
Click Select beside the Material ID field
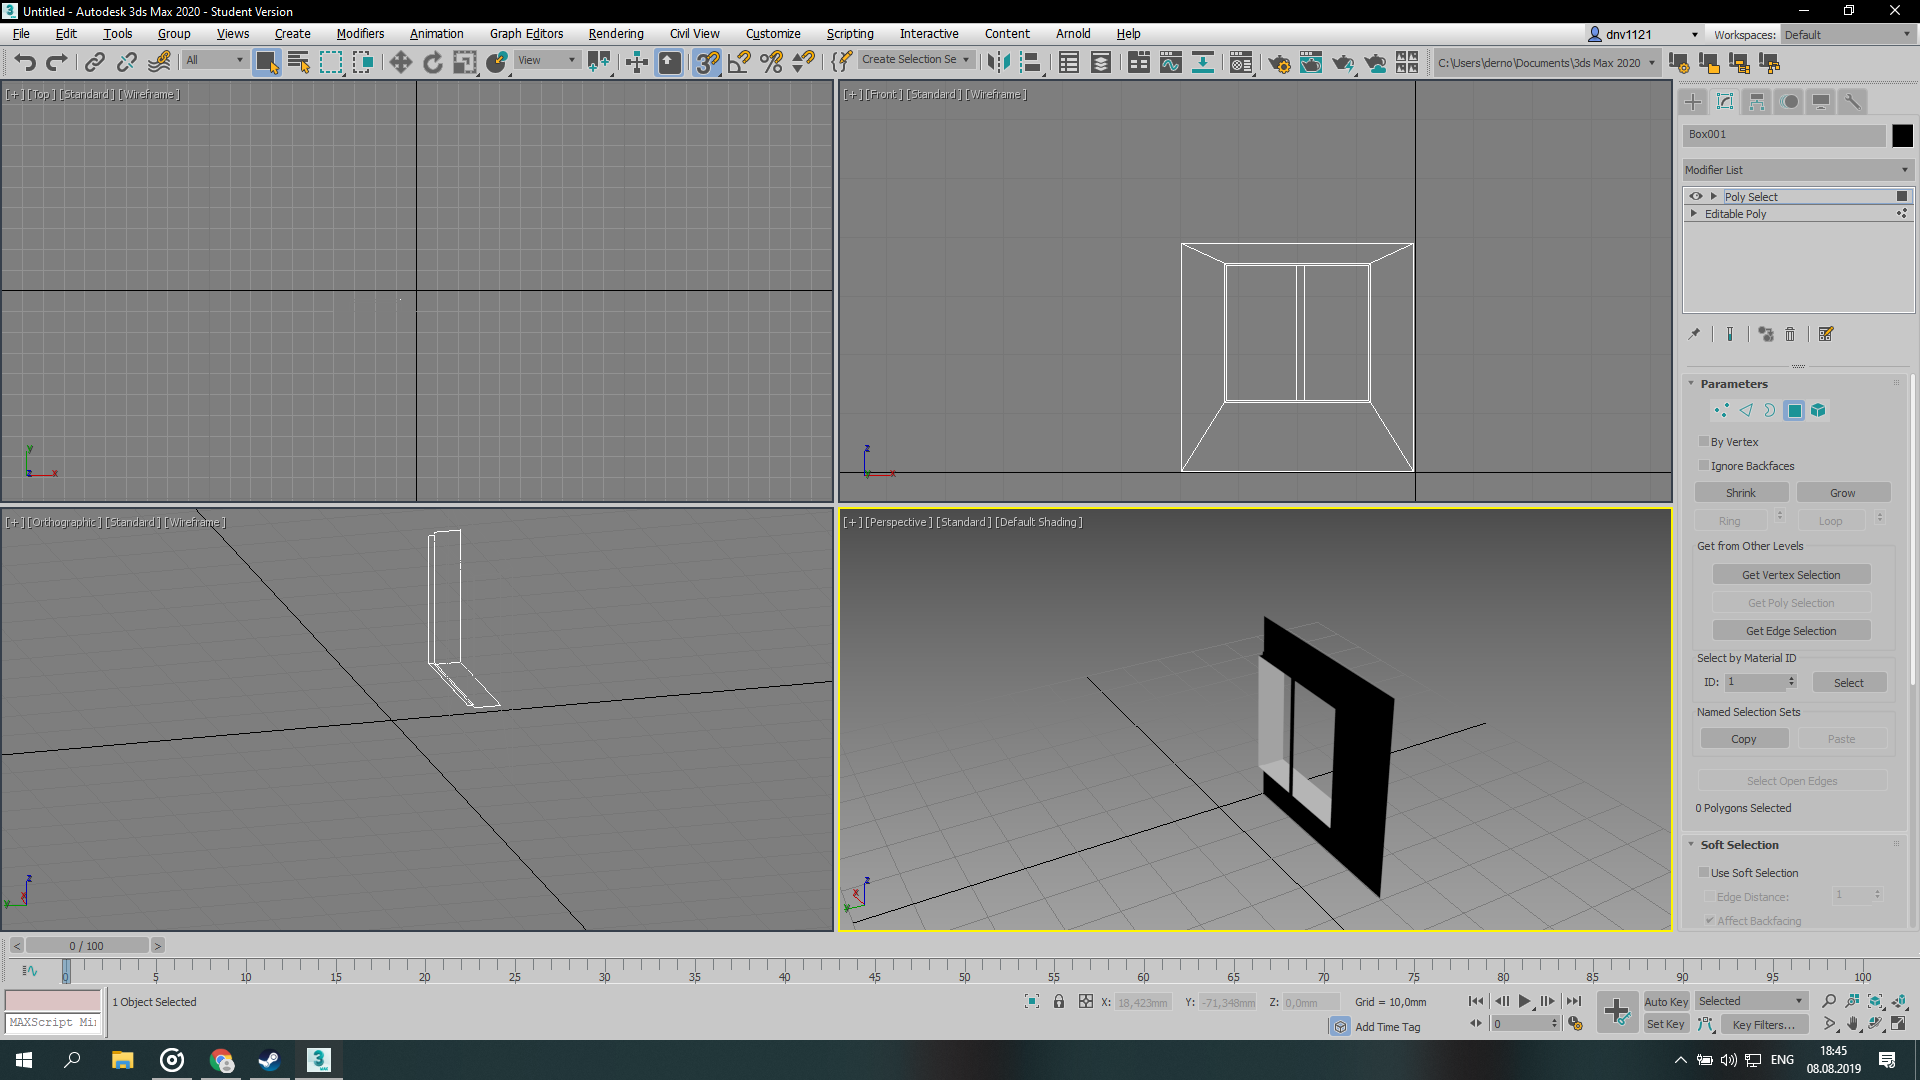(x=1849, y=683)
